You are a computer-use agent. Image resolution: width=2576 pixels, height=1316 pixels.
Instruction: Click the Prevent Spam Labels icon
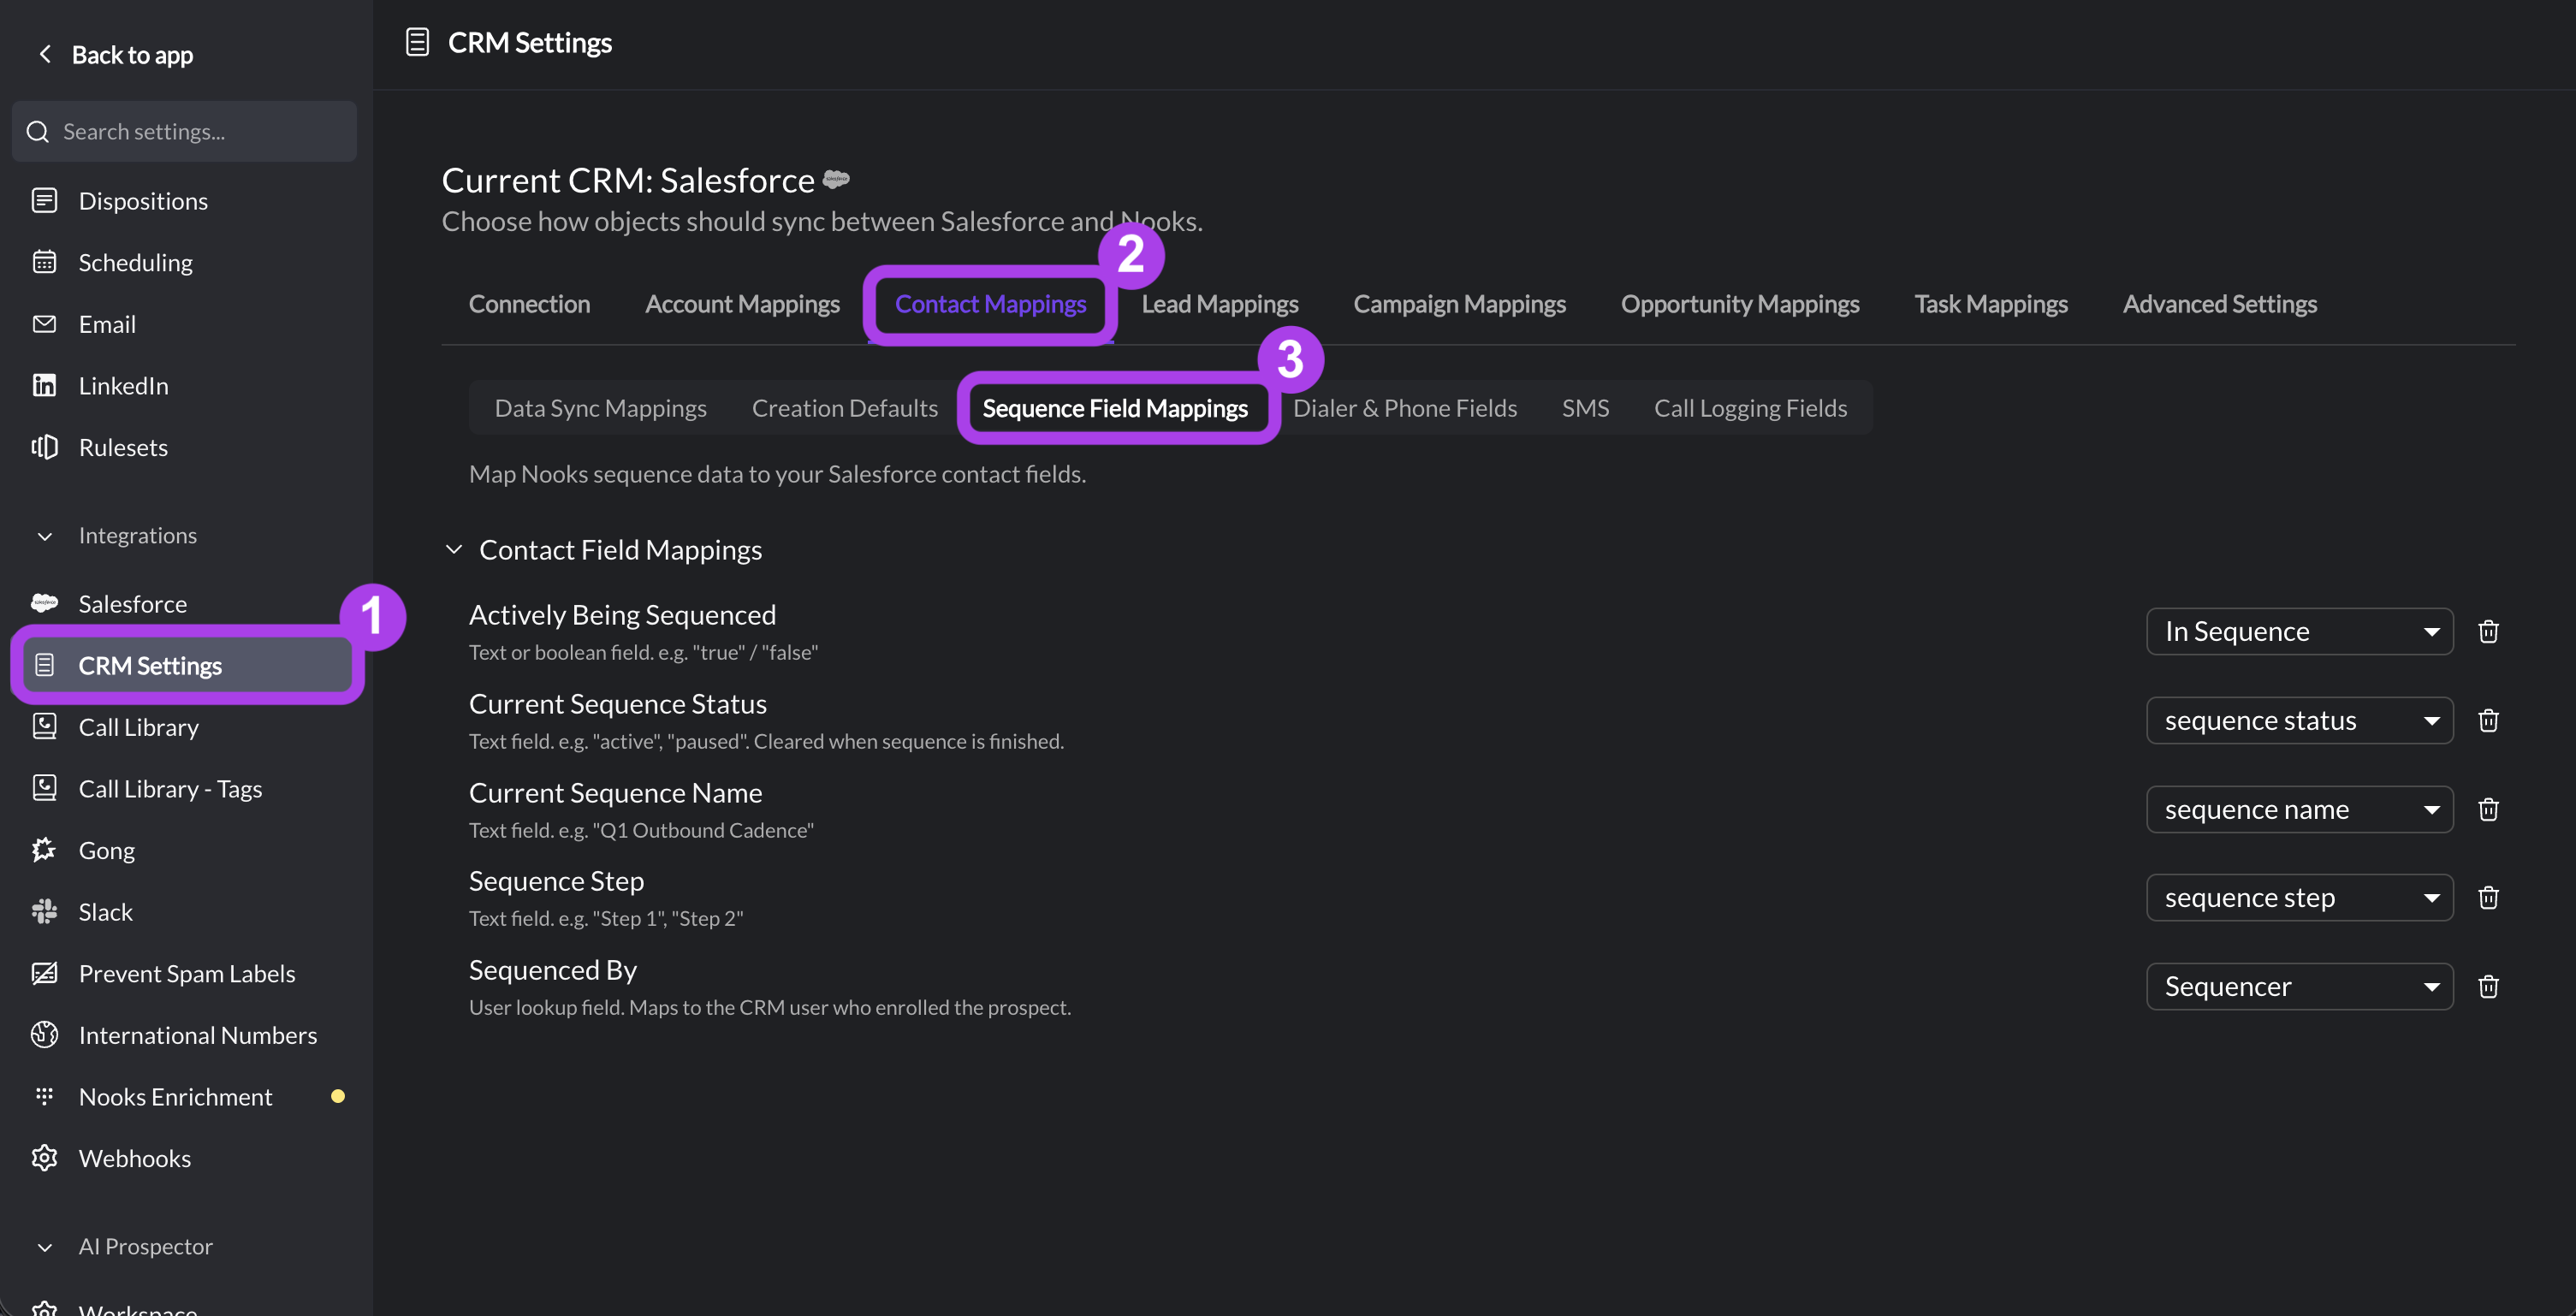44,973
